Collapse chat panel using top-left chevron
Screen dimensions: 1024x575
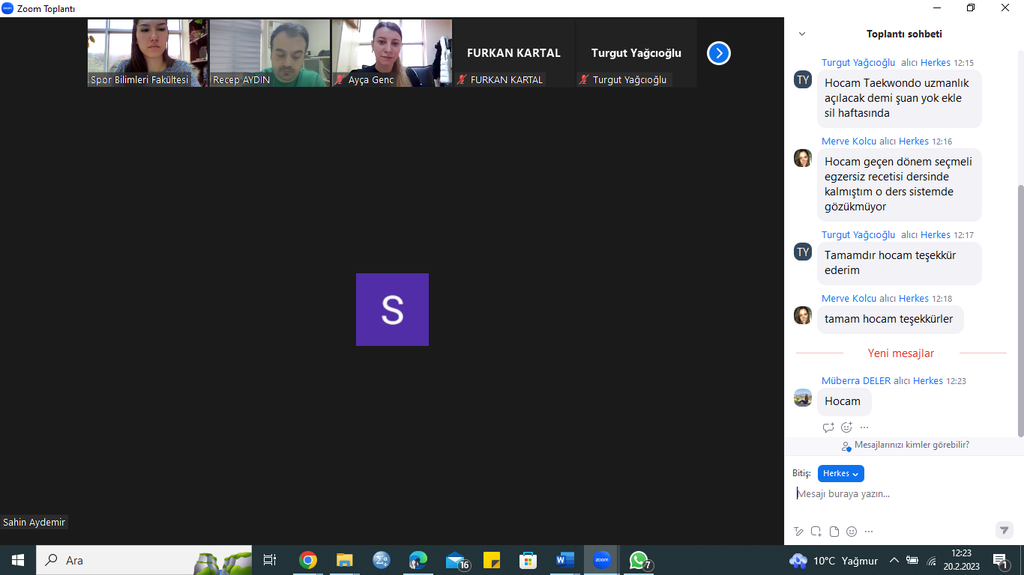802,34
